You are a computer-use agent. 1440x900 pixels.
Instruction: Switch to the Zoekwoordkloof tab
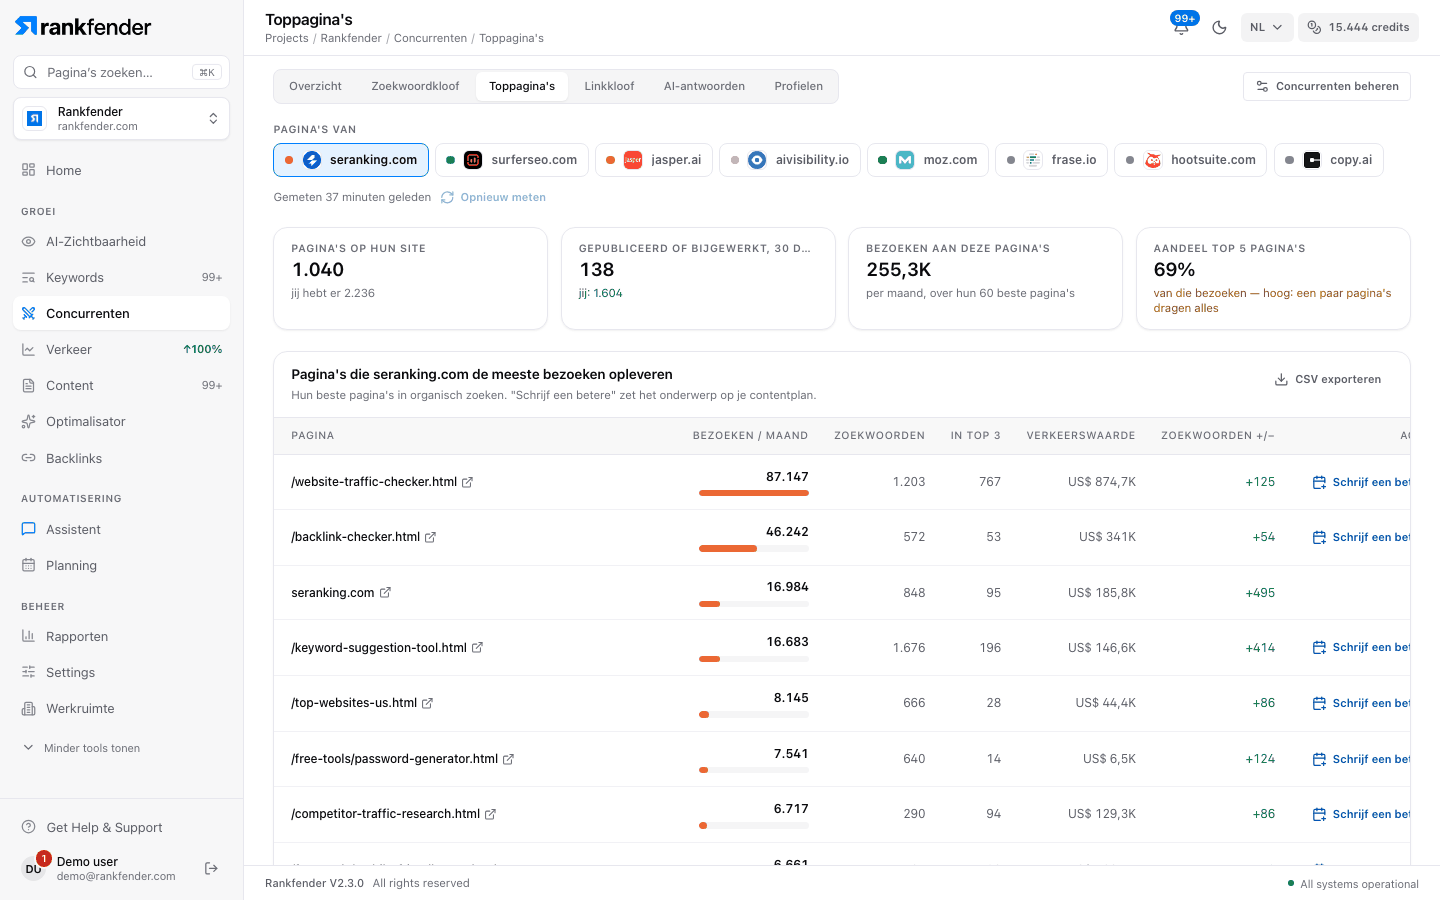(x=415, y=86)
